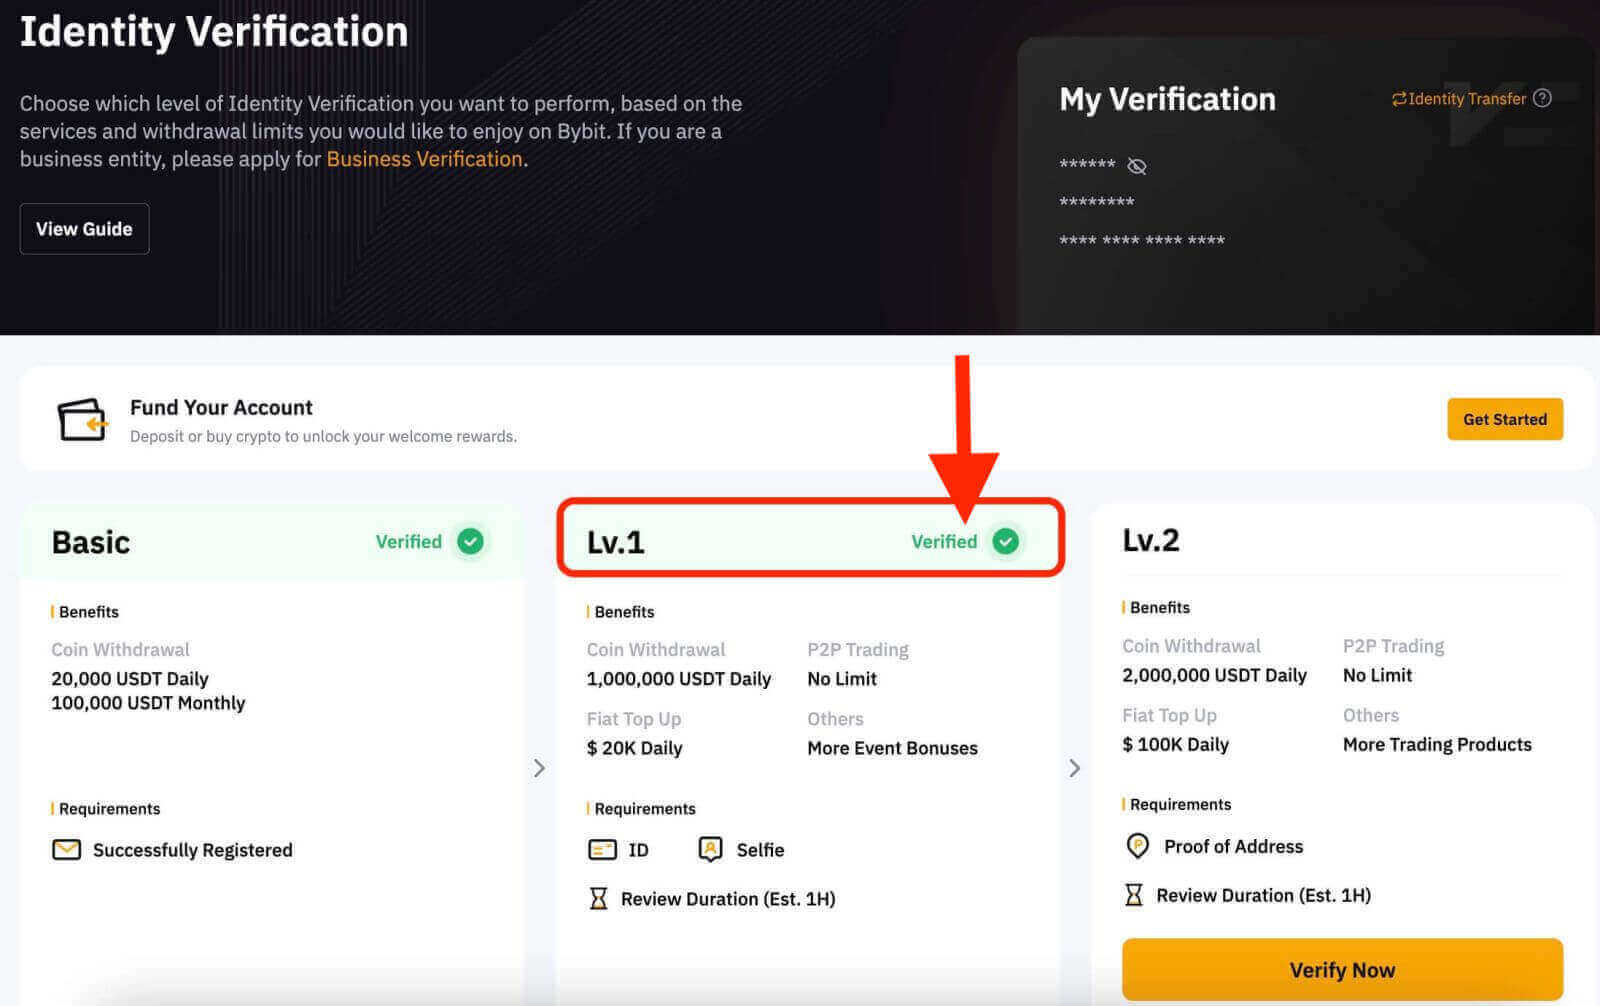Select the Selfie badge icon in Lv.1 Requirements
Screen dimensions: 1600x1006
pos(710,849)
